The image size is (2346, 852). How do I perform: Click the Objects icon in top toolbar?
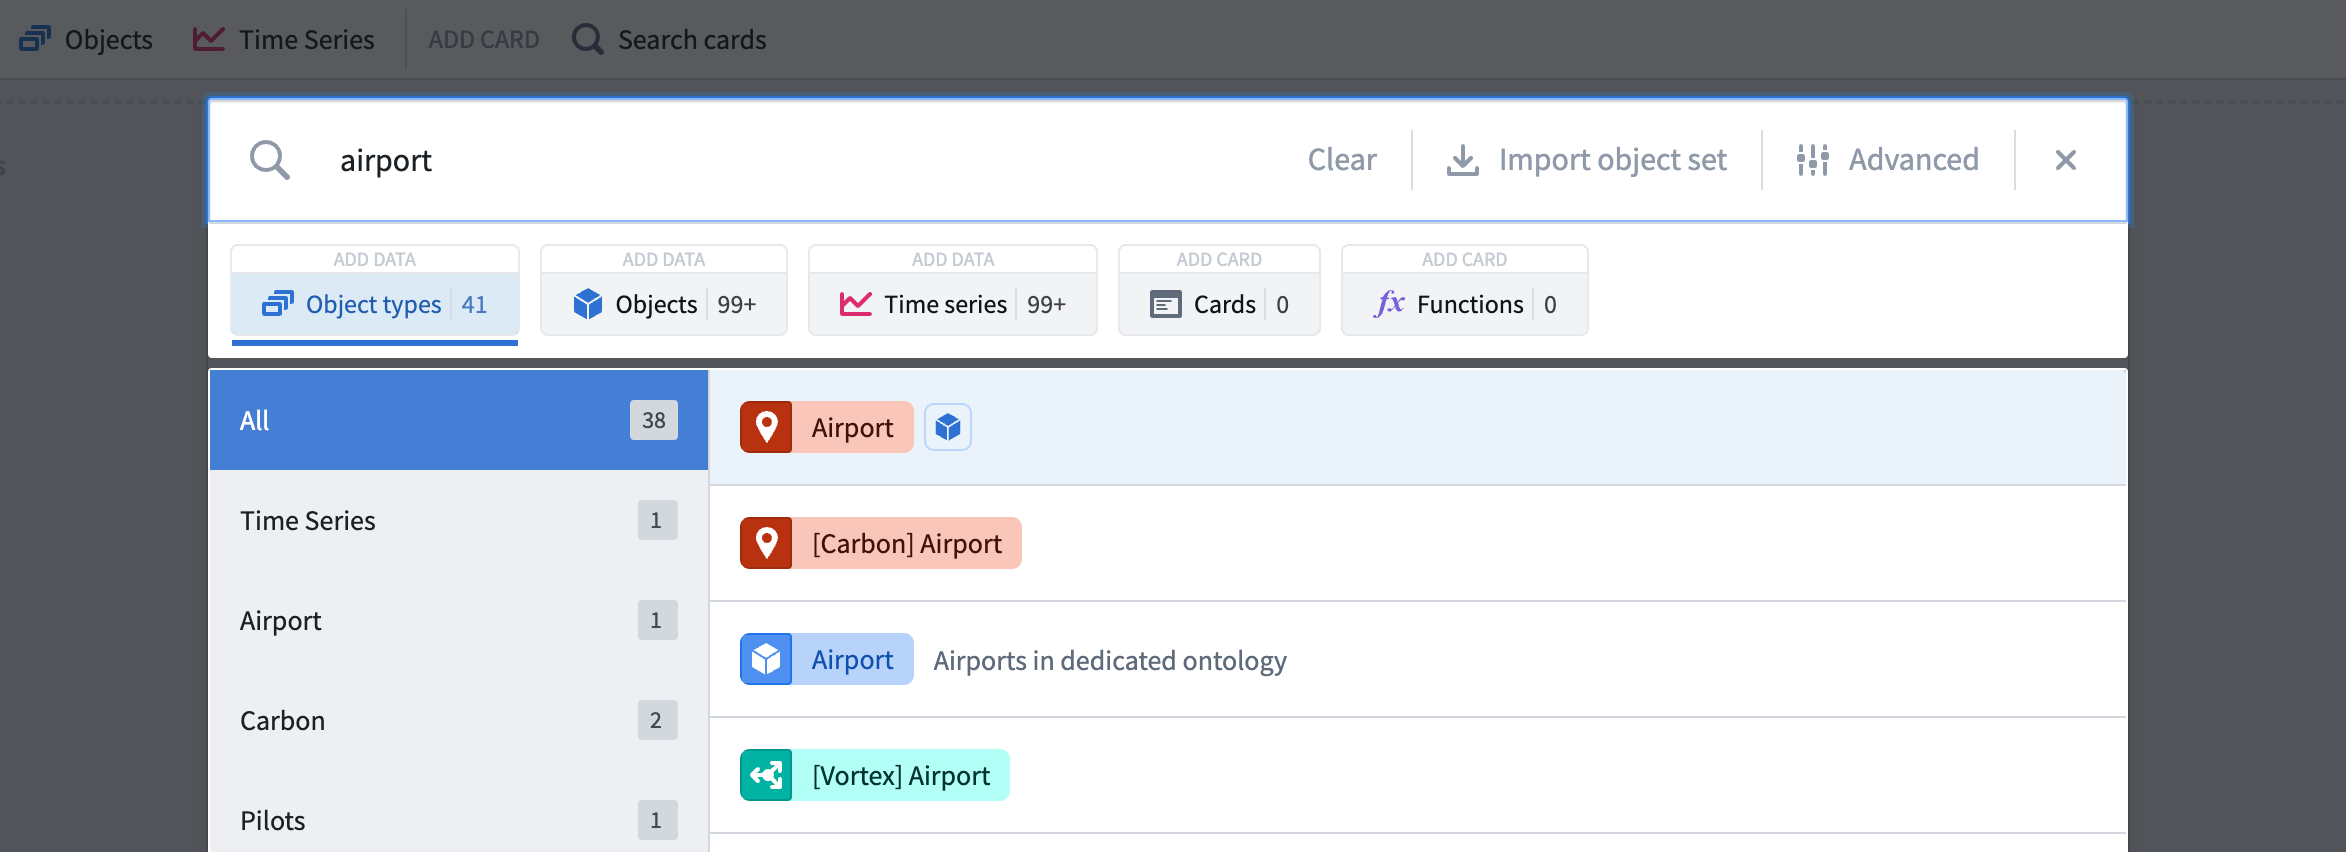[35, 39]
